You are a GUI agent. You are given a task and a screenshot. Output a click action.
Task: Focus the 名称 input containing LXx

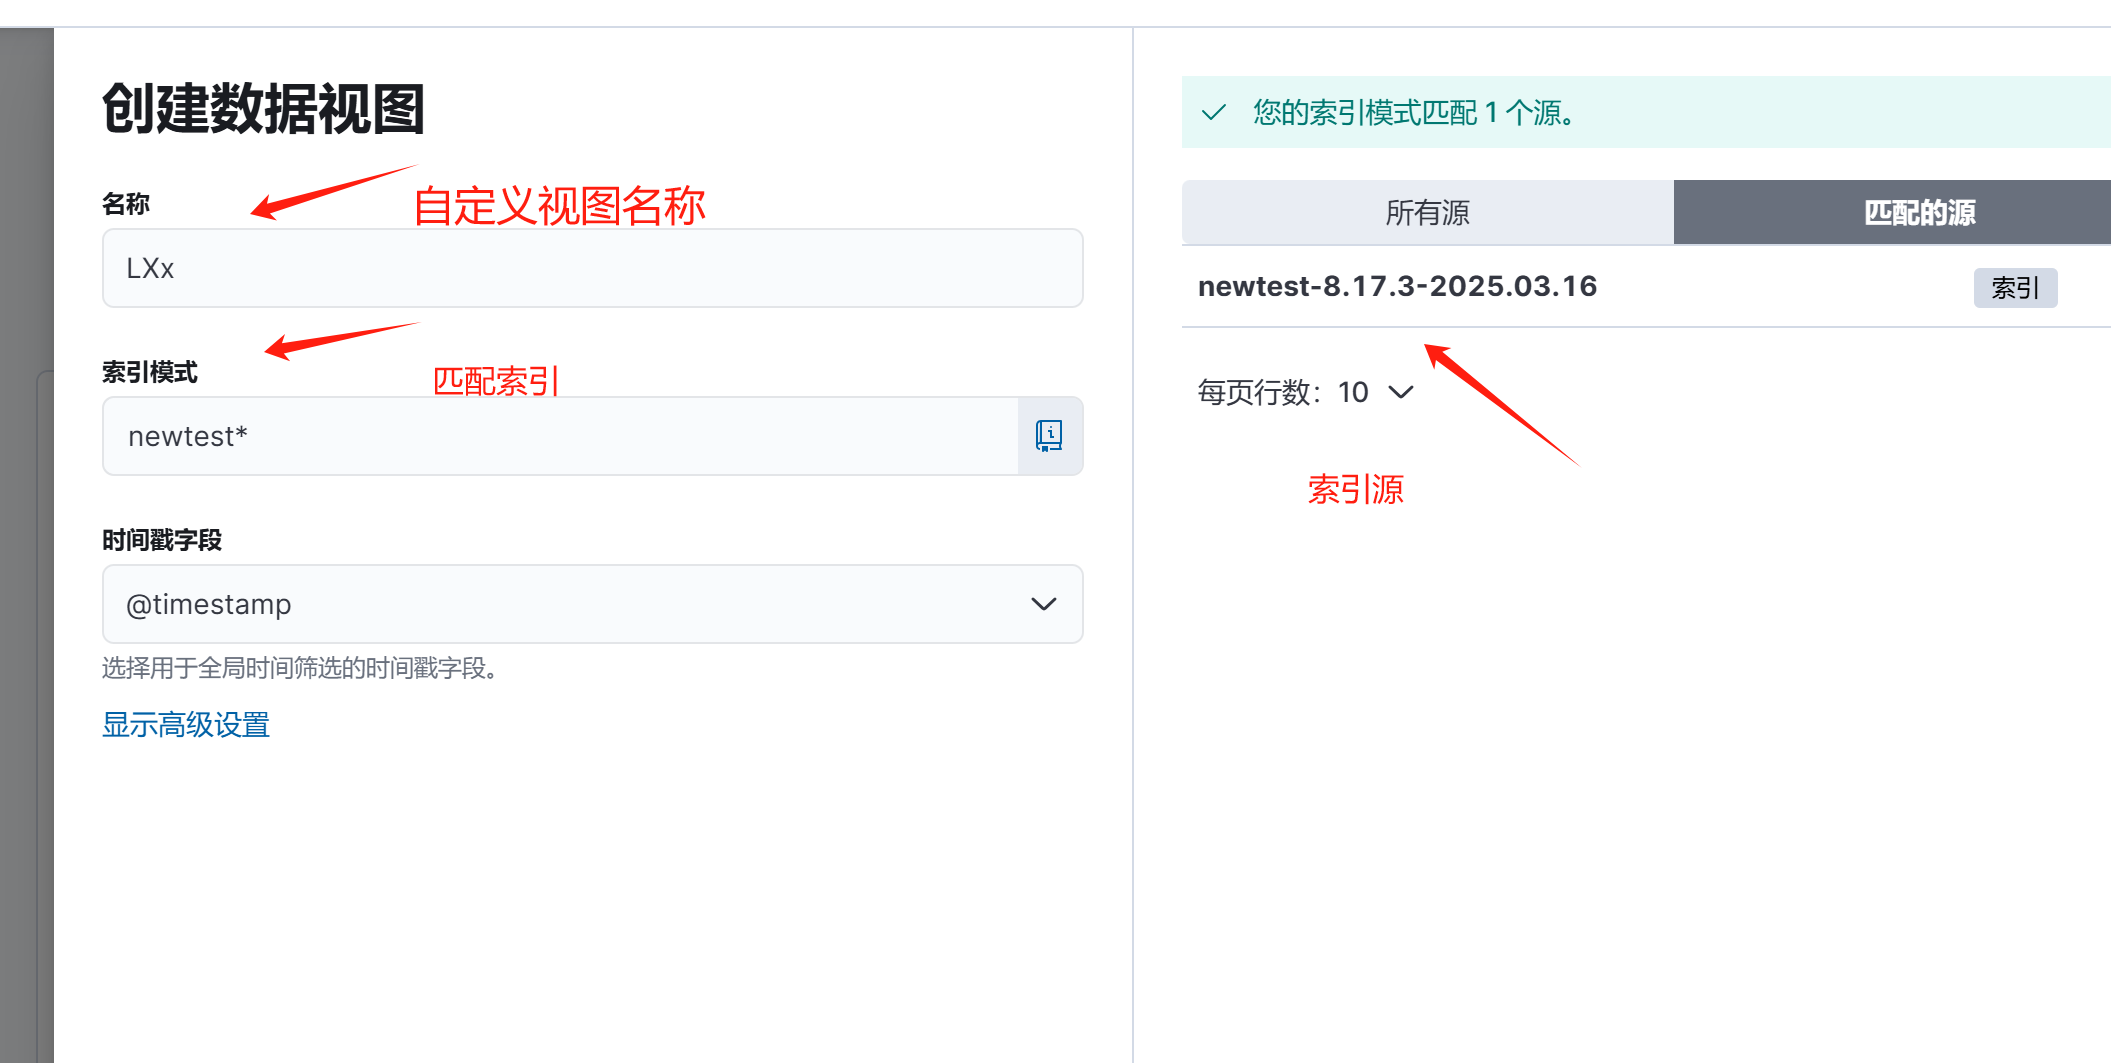tap(592, 268)
